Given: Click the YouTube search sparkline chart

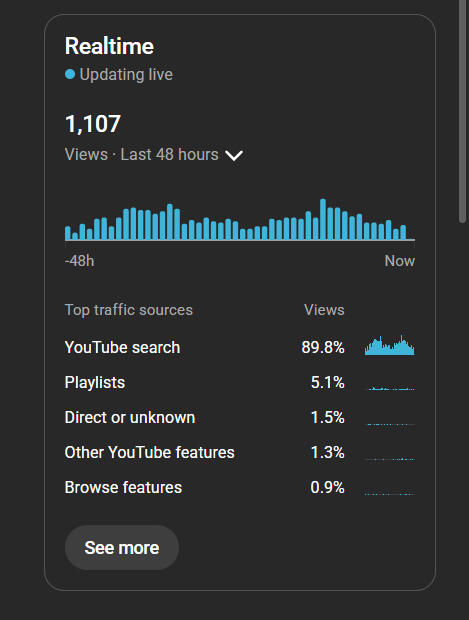Looking at the screenshot, I should coord(390,345).
